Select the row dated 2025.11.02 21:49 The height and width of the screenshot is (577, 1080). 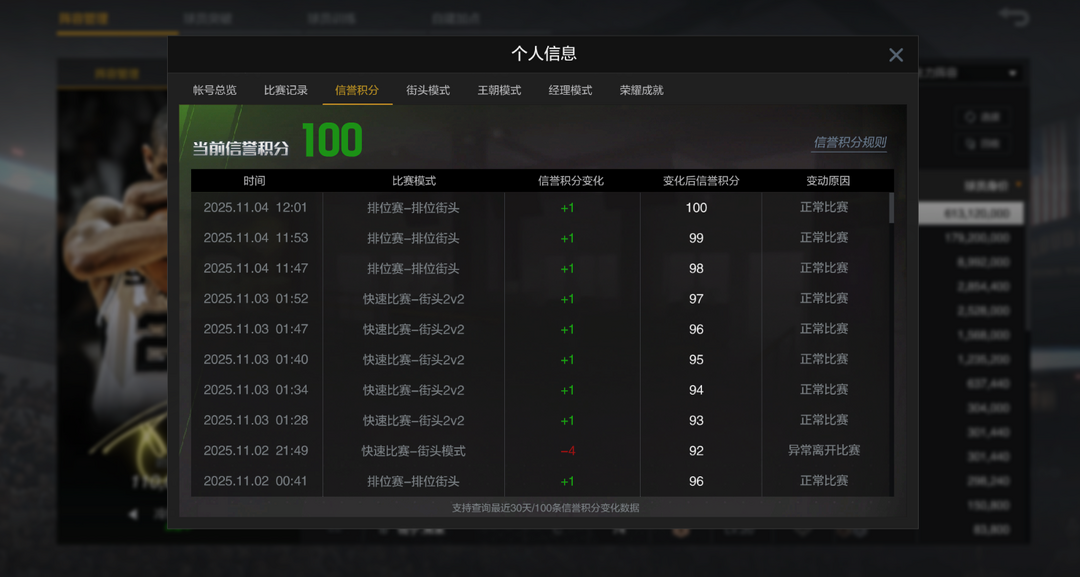pyautogui.click(x=542, y=450)
